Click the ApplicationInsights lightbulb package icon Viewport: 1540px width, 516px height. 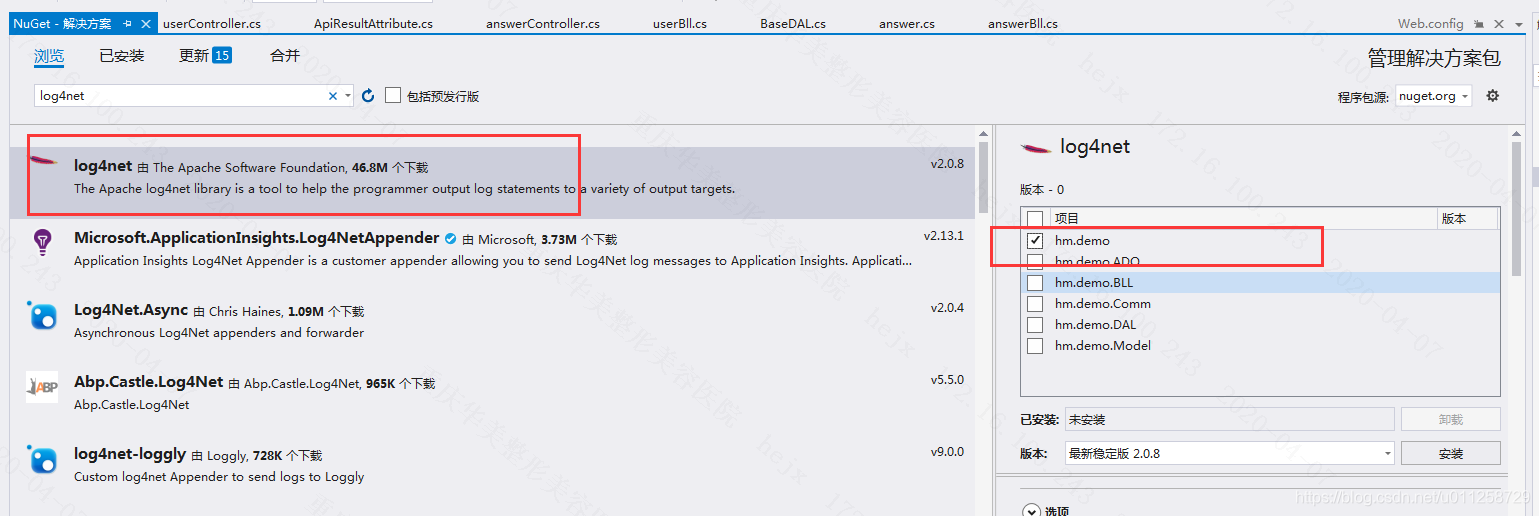42,242
